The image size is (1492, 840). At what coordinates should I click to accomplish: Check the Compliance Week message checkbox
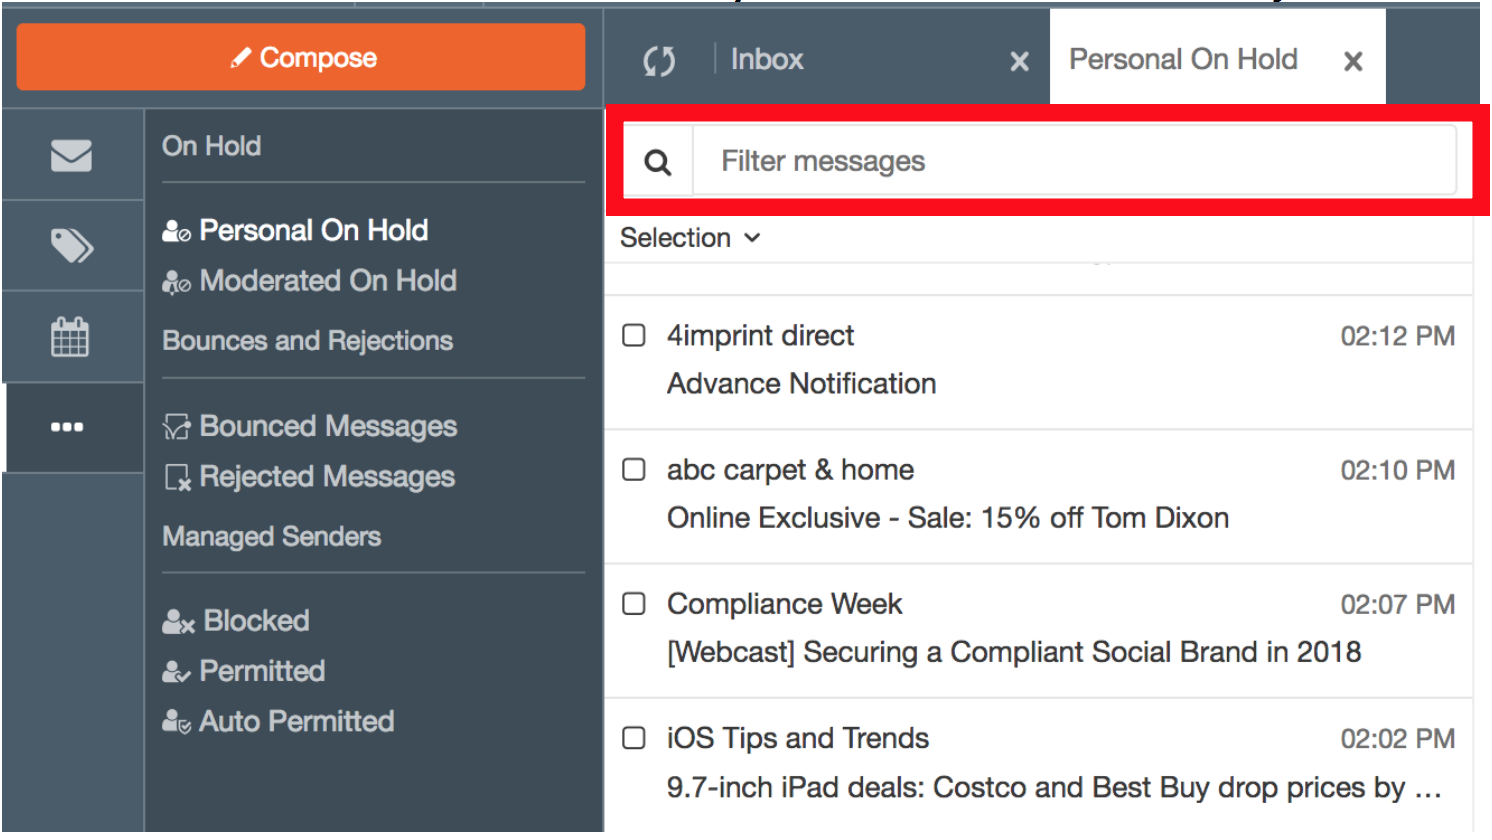coord(634,603)
